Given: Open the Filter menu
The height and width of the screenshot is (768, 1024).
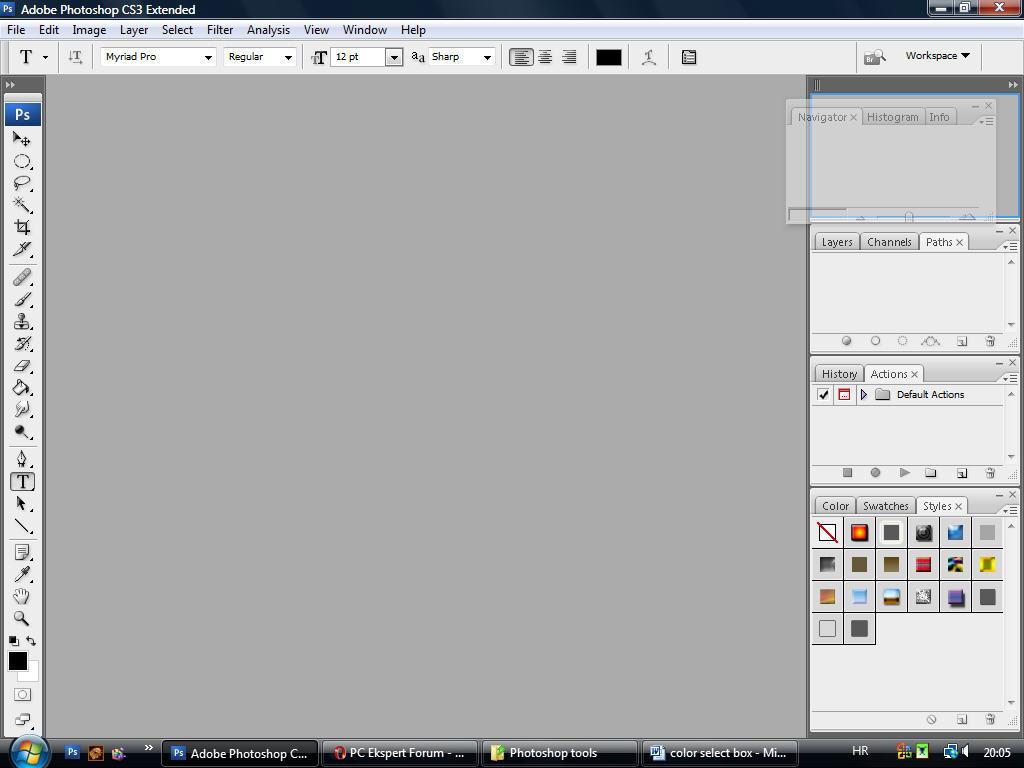Looking at the screenshot, I should [x=220, y=30].
